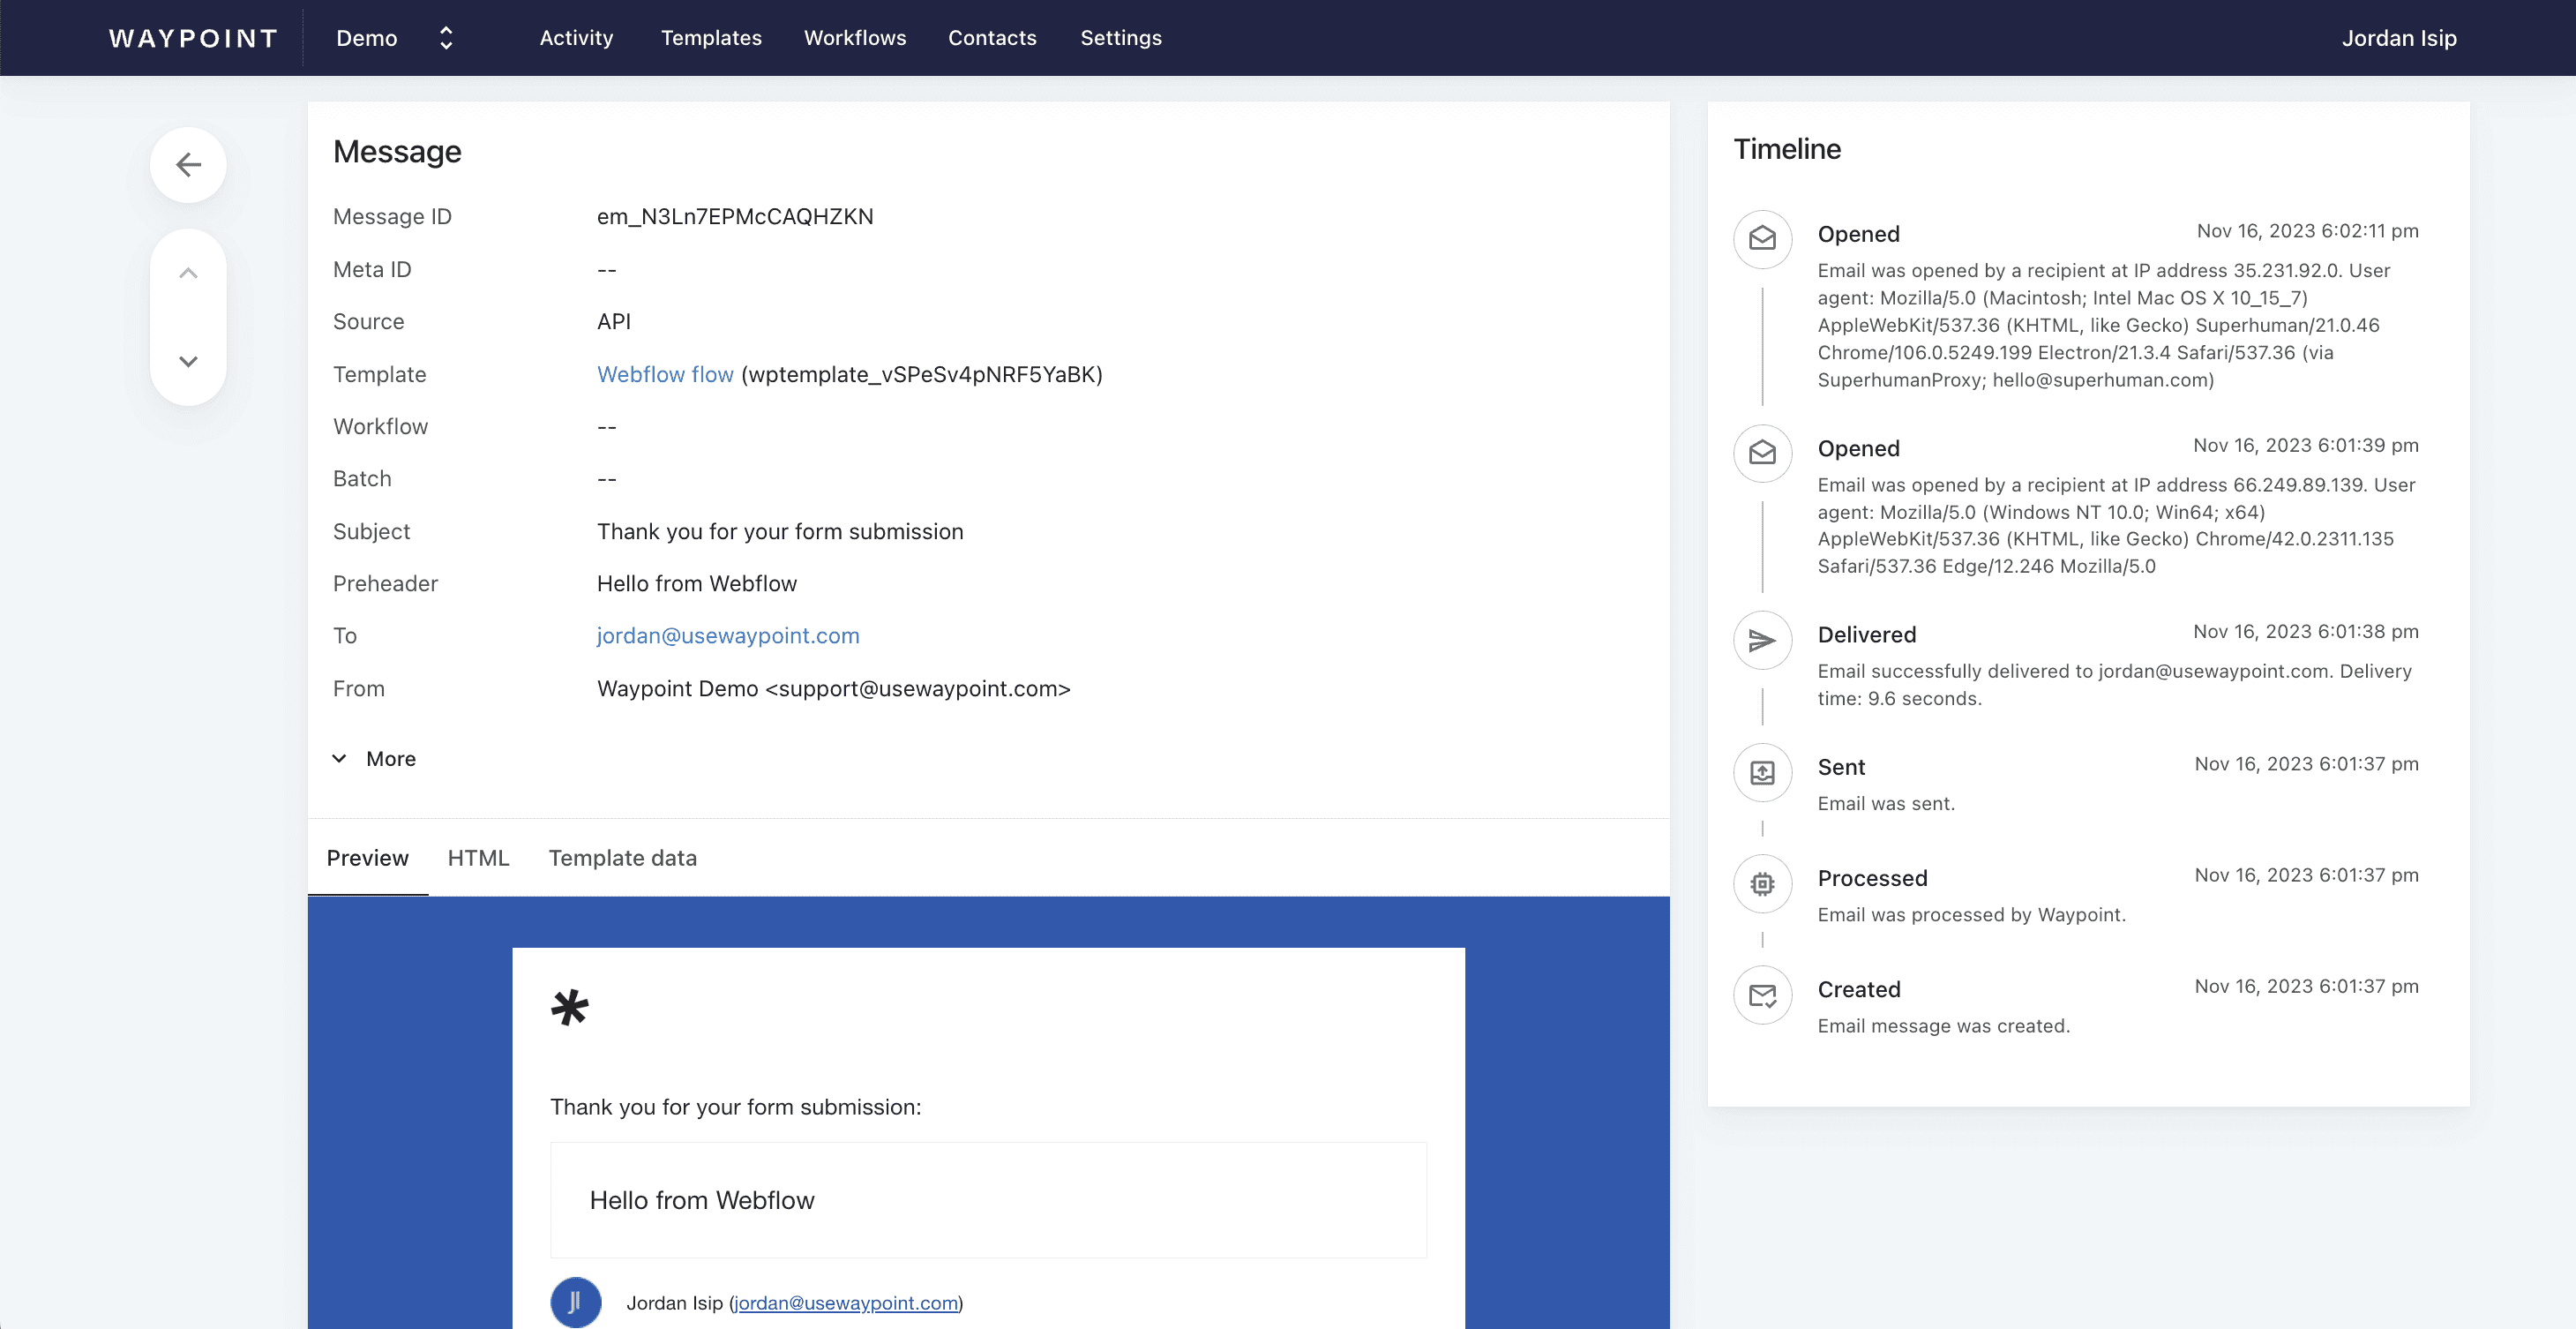Viewport: 2576px width, 1329px height.
Task: Click the JI avatar in preview
Action: click(575, 1302)
